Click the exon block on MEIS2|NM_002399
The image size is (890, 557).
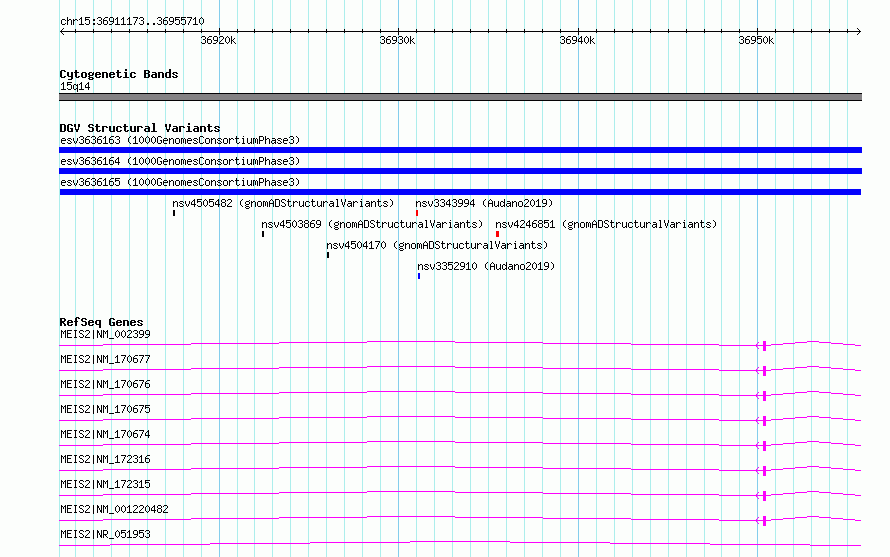click(x=765, y=346)
